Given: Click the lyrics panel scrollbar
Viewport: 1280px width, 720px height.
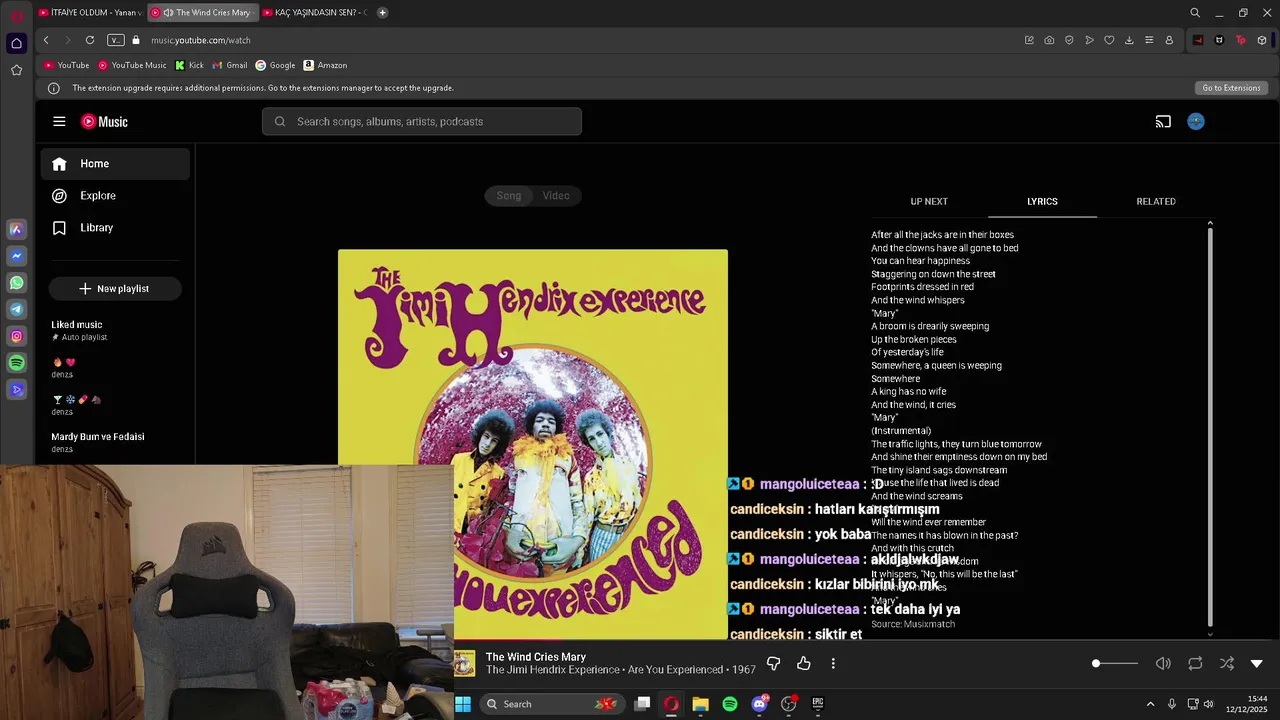Looking at the screenshot, I should tap(1210, 428).
